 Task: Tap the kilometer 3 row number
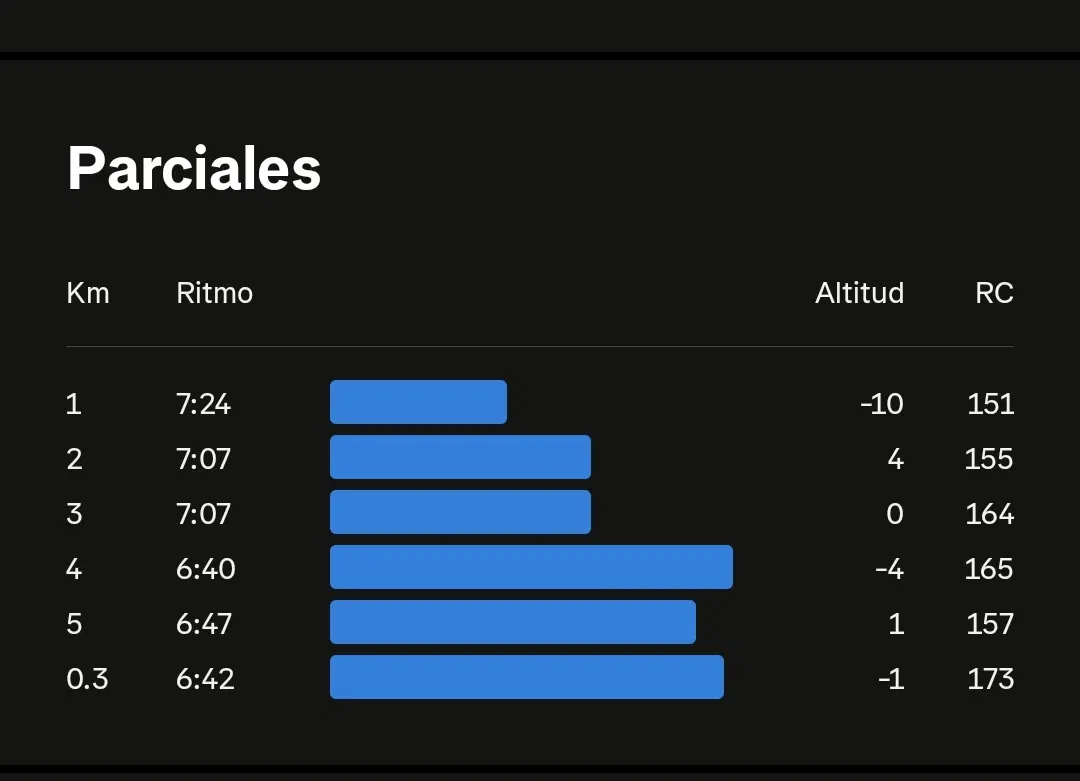pos(74,514)
